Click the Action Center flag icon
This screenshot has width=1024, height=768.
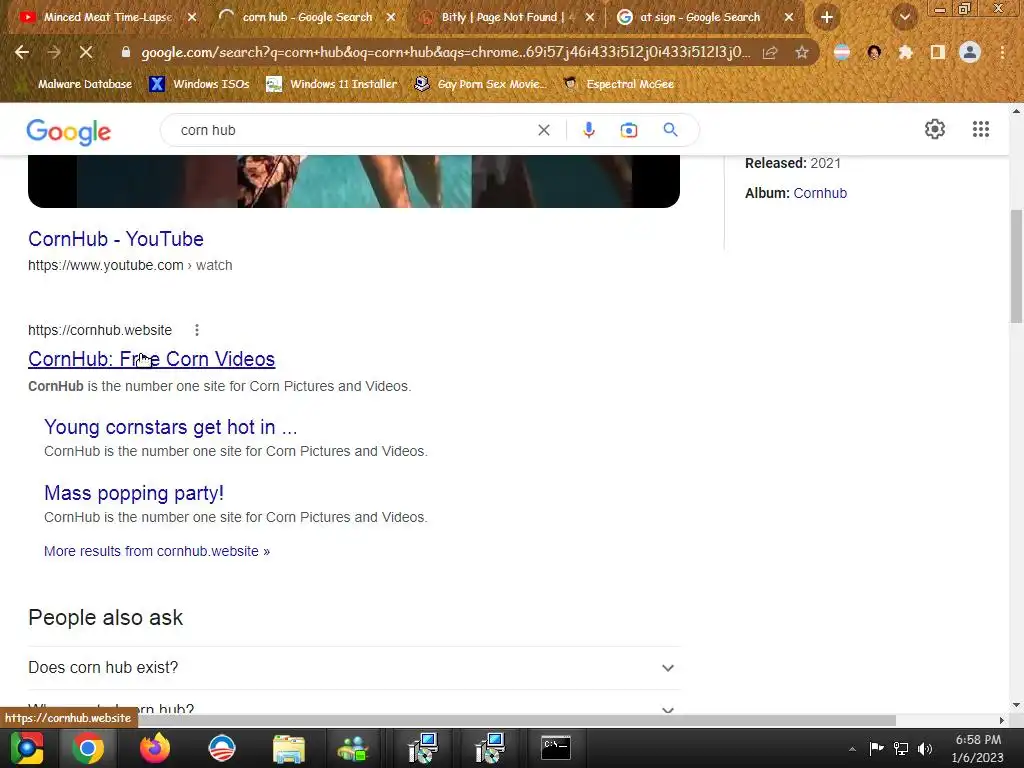(x=876, y=748)
